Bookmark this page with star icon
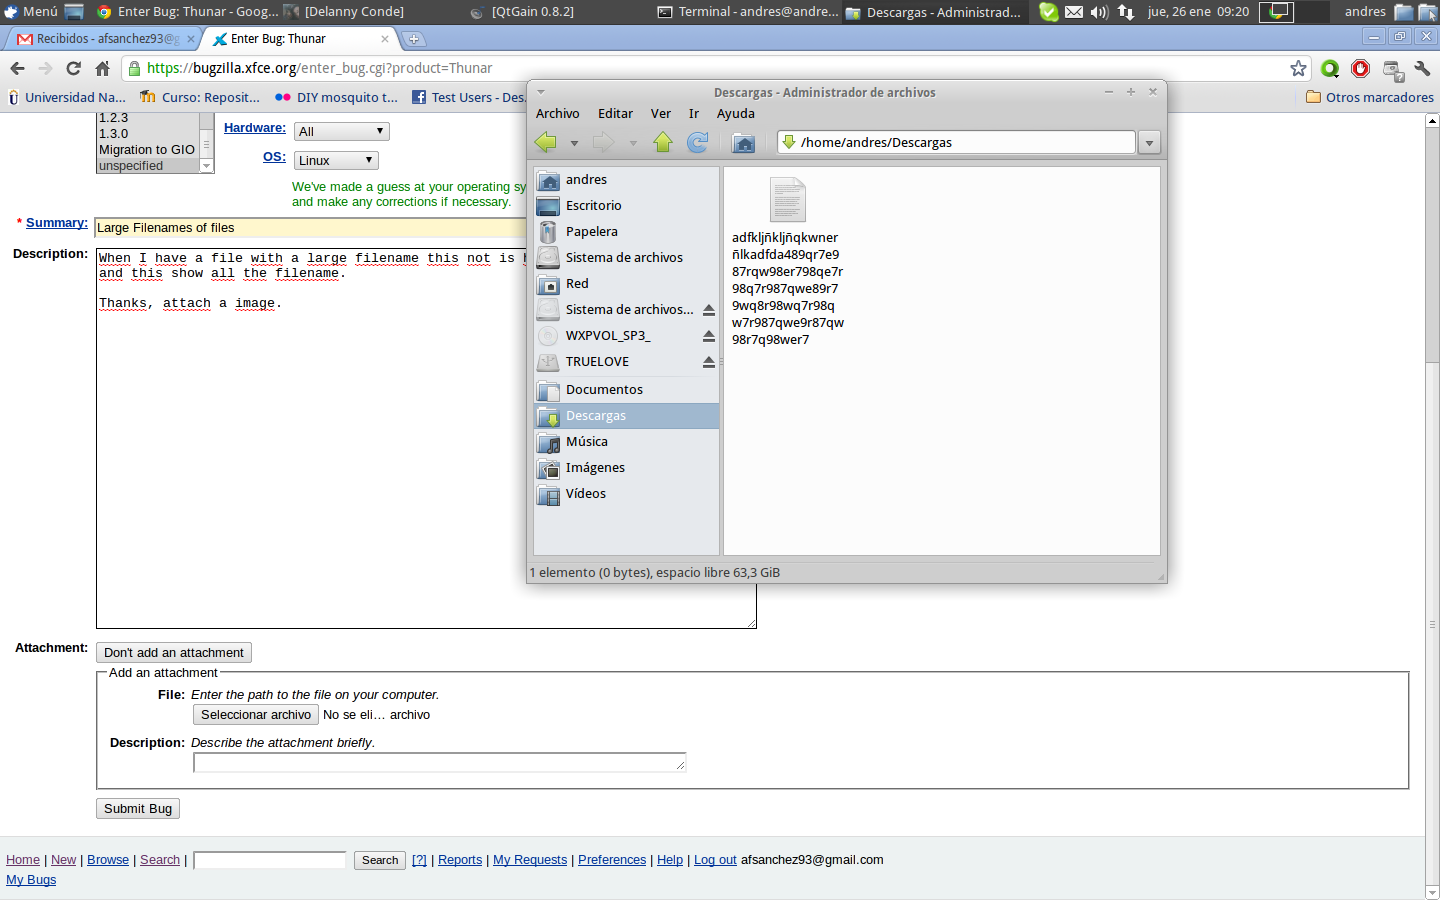This screenshot has width=1440, height=900. coord(1298,68)
